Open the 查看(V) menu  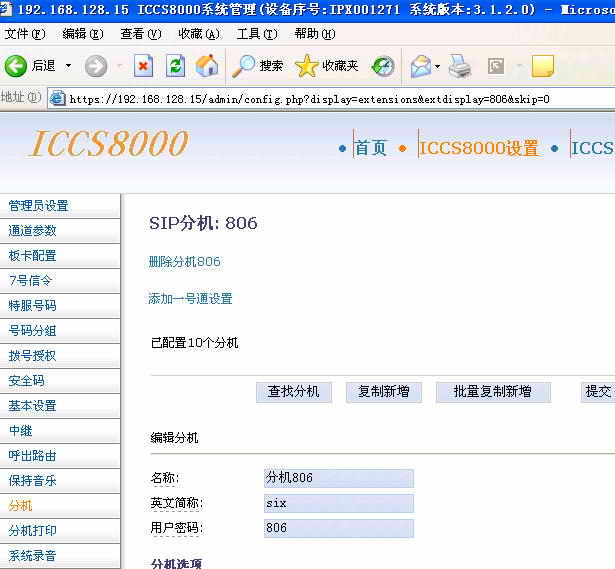click(139, 33)
